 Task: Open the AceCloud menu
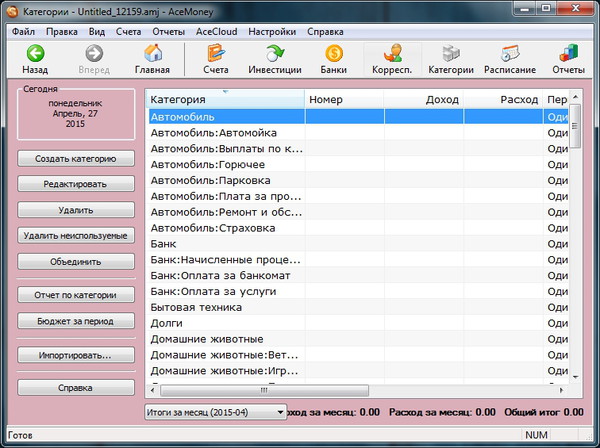[x=215, y=31]
